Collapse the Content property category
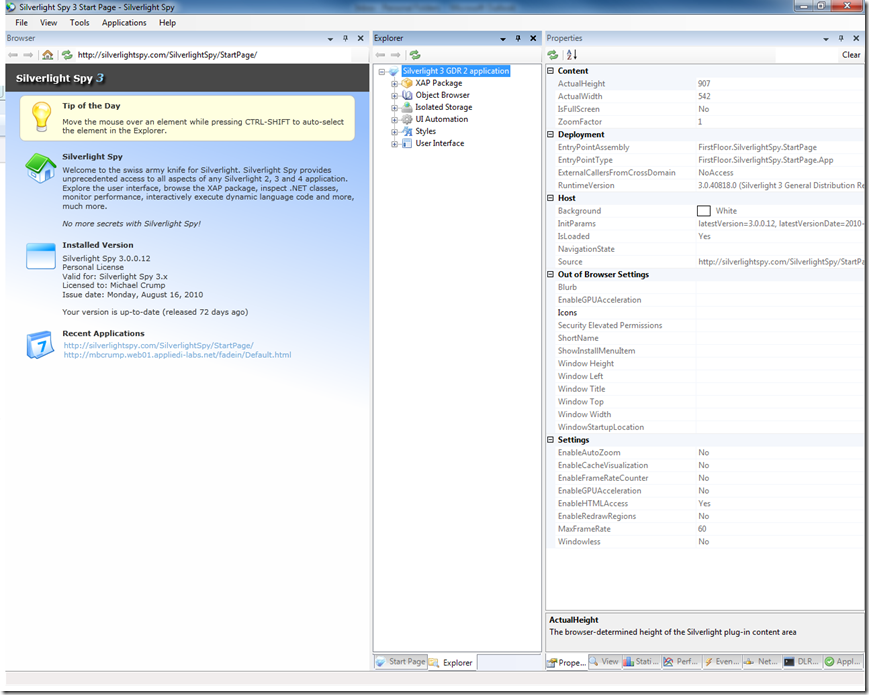 click(550, 71)
